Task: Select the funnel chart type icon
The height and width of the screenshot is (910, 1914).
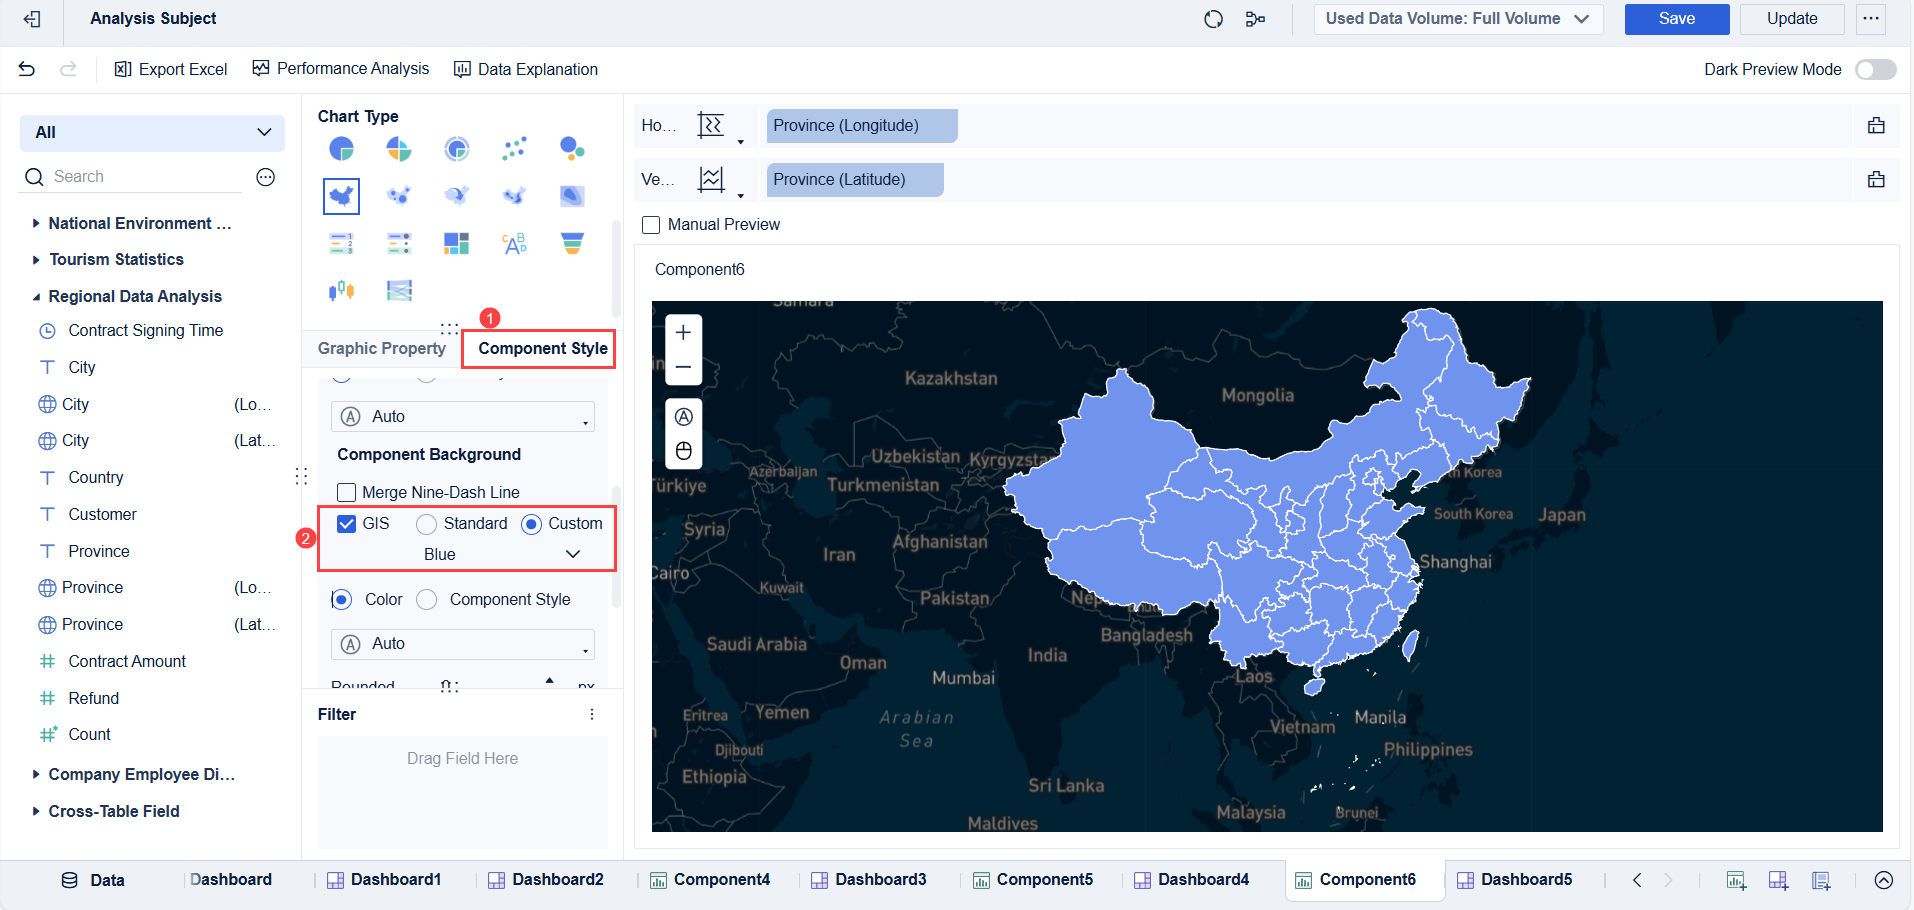Action: (572, 243)
